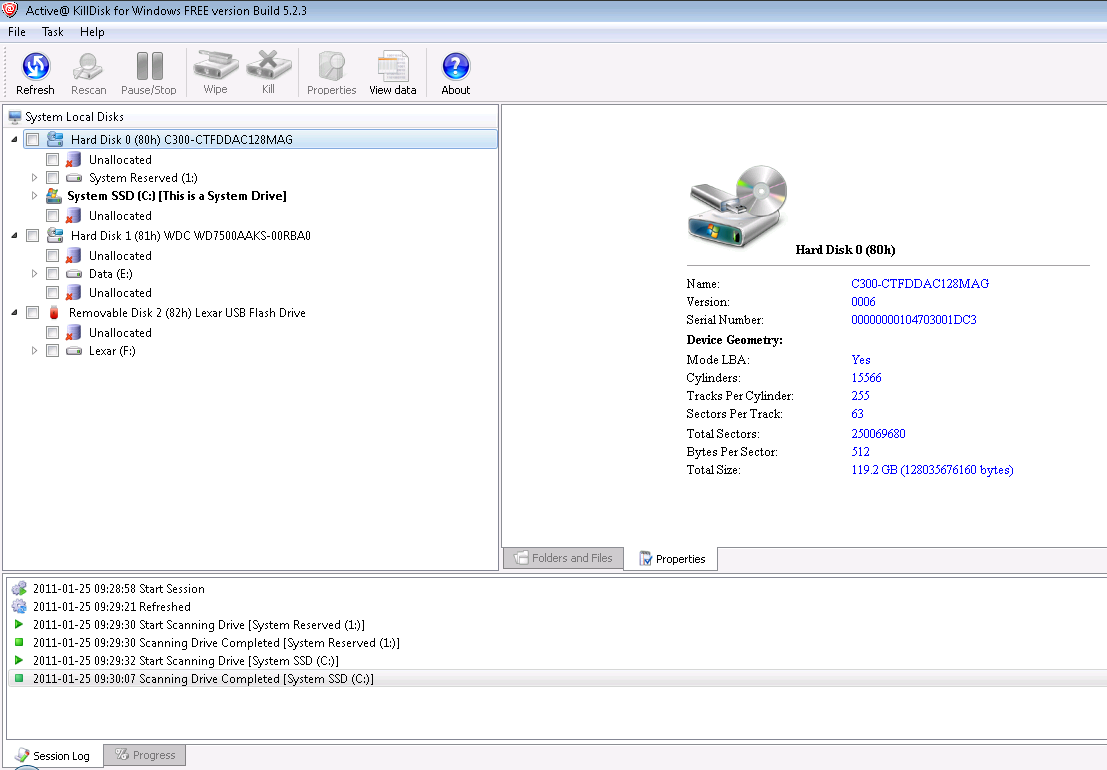Image resolution: width=1107 pixels, height=770 pixels.
Task: Click the System Reserved (1:) partition icon
Action: click(73, 178)
